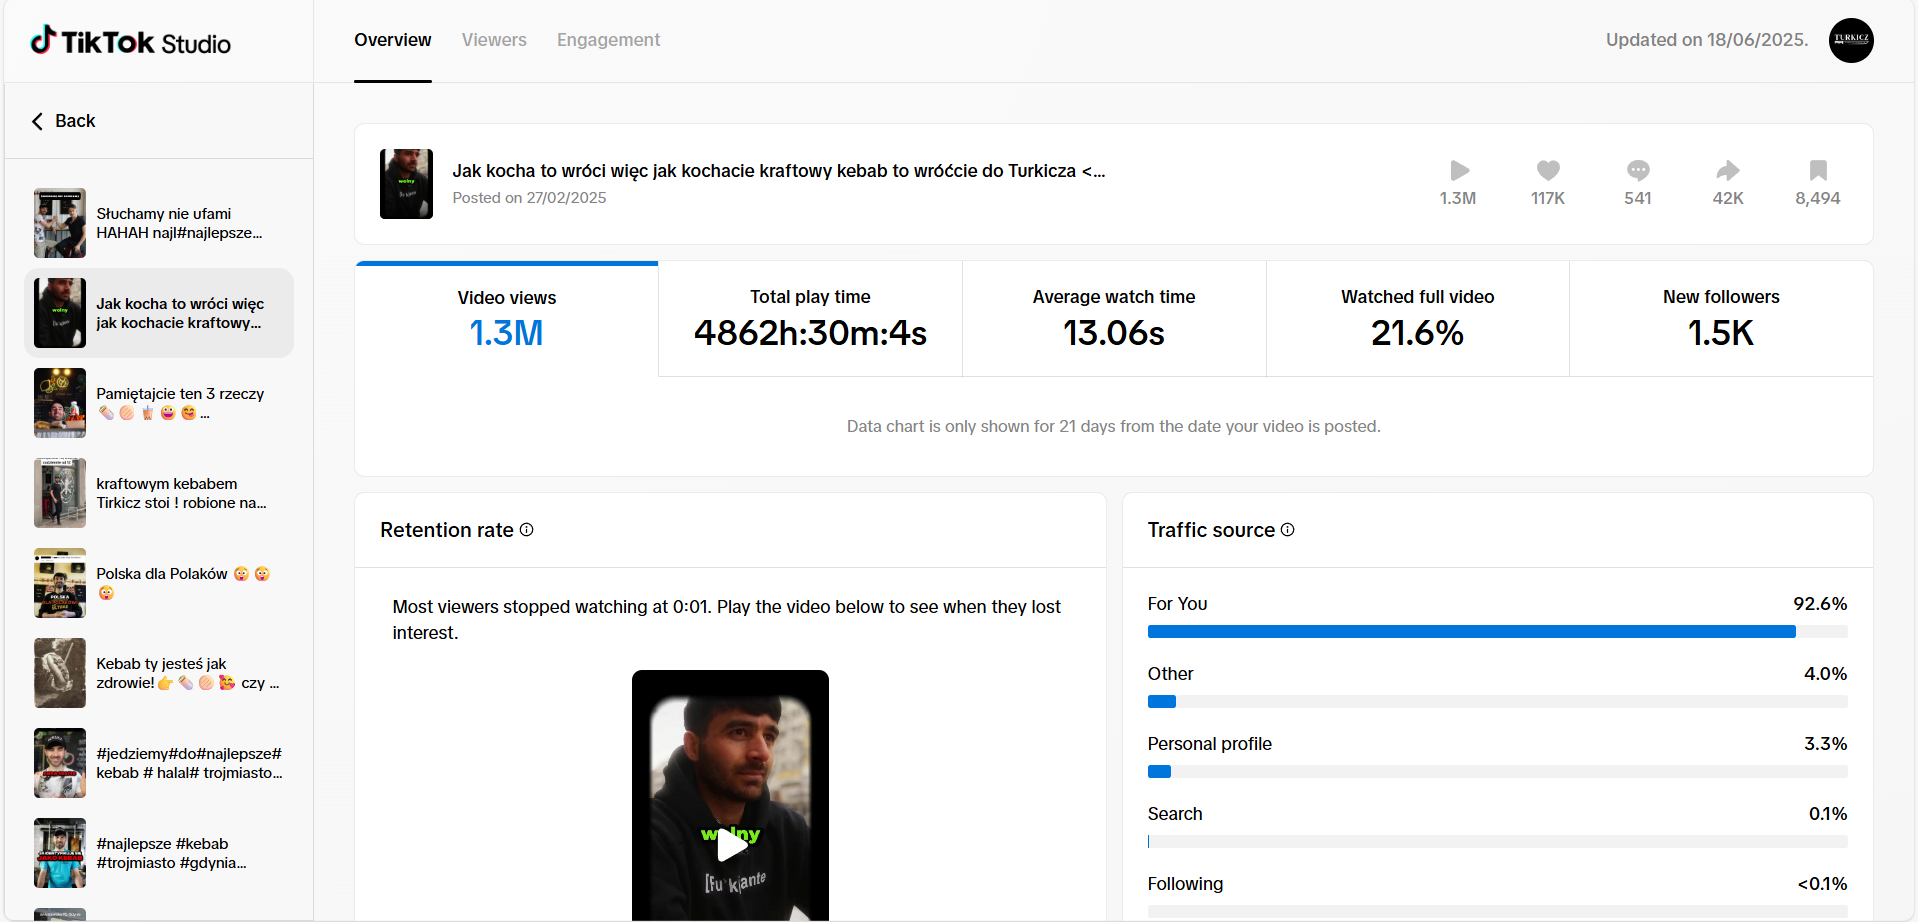1918x922 pixels.
Task: Click the play count icon
Action: pos(1458,171)
